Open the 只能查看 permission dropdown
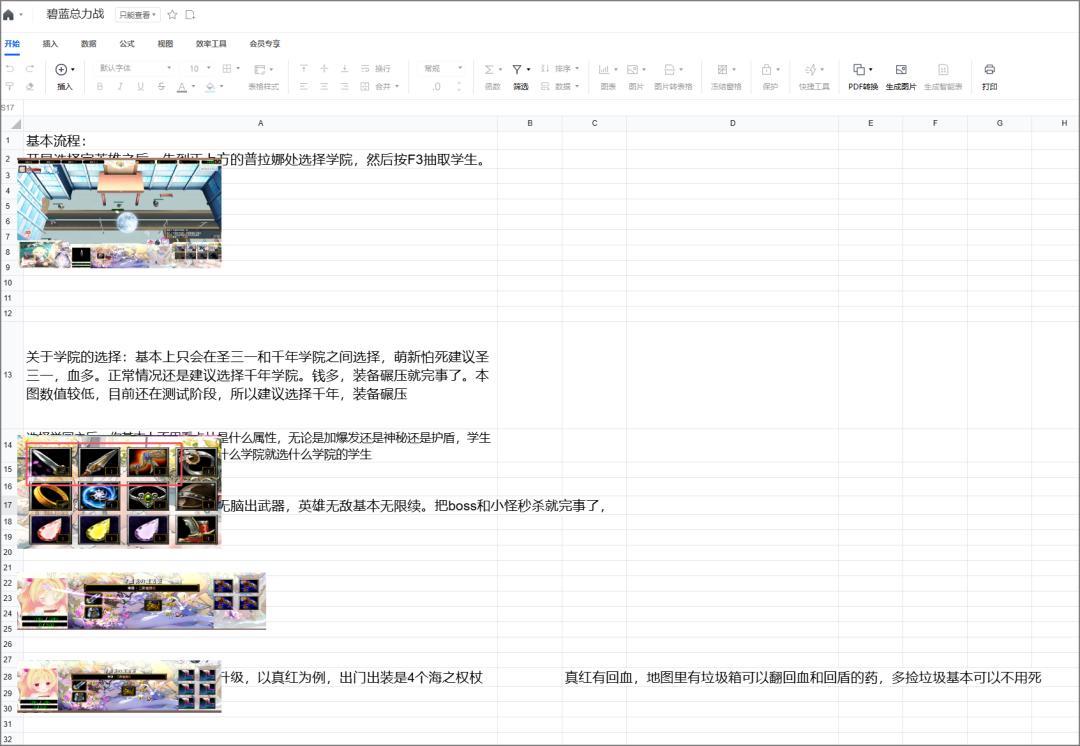Screen dimensions: 1080x746 pos(137,15)
